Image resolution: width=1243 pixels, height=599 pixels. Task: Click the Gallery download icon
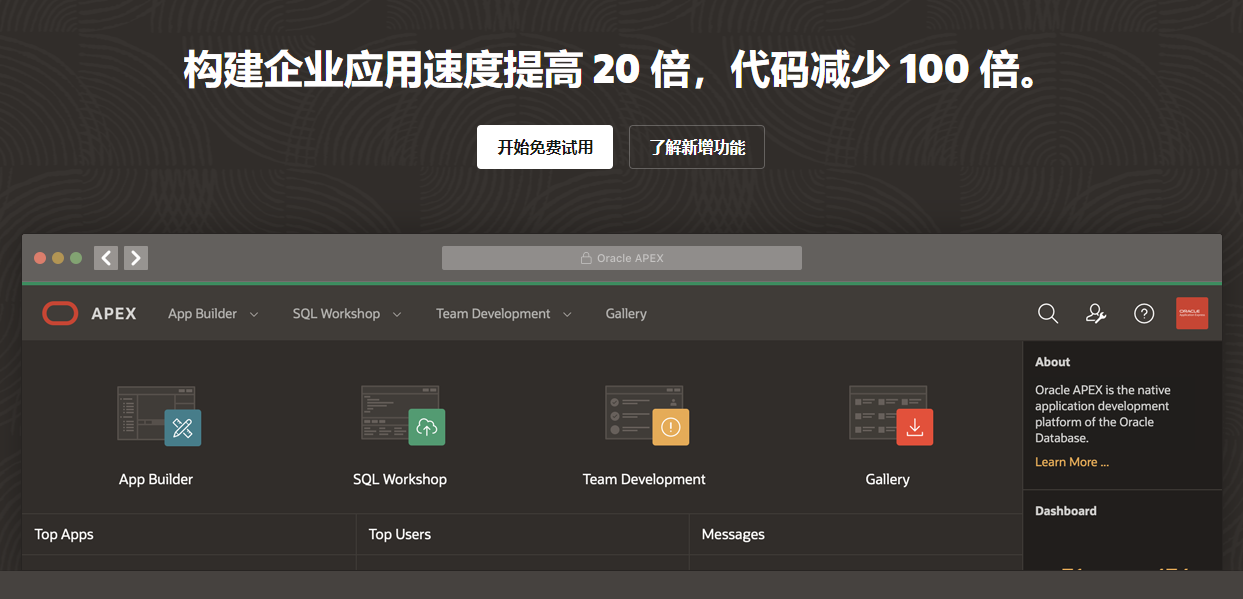[x=915, y=427]
